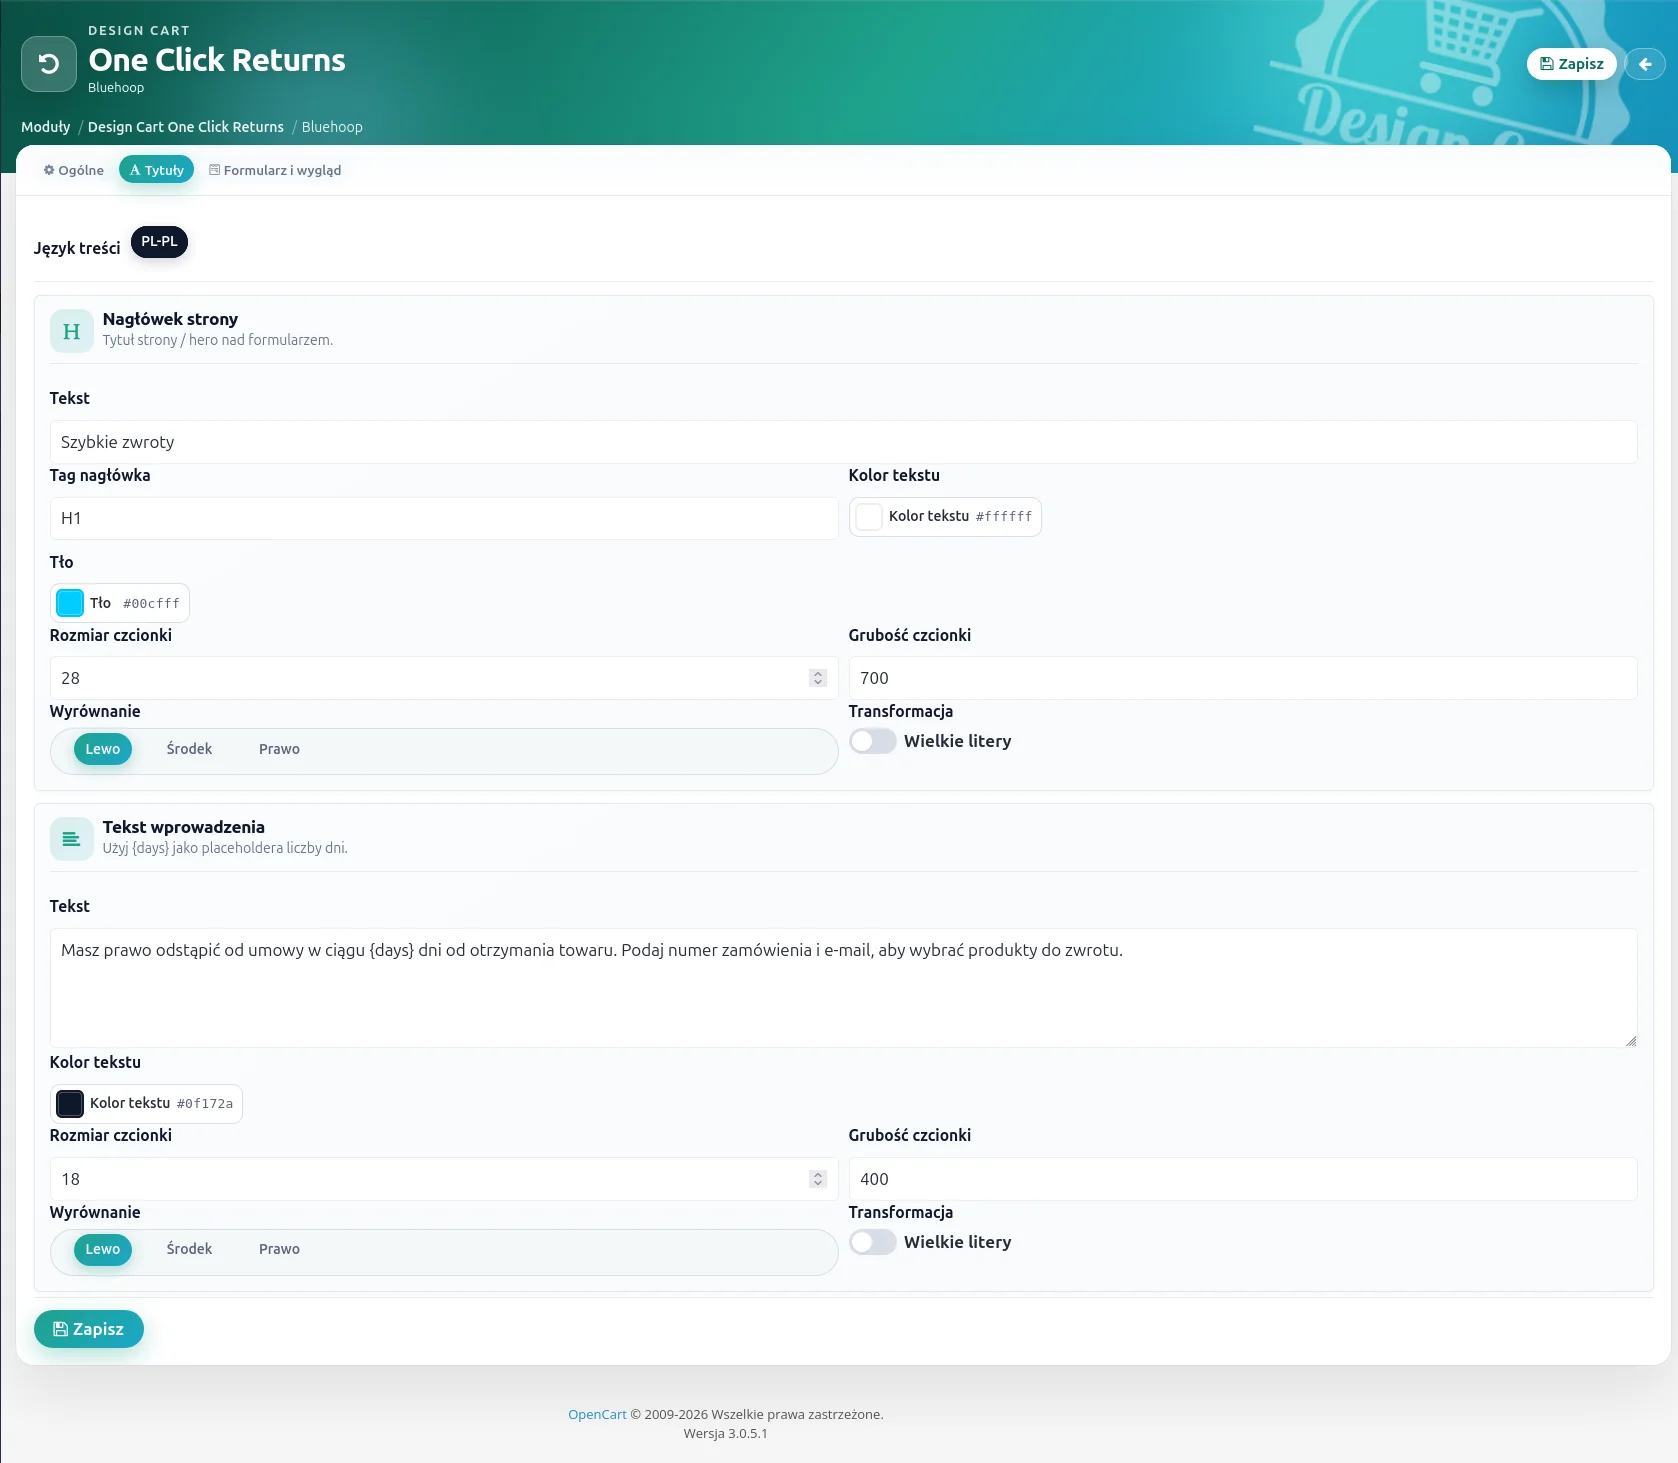The width and height of the screenshot is (1678, 1463).
Task: Open Design Cart One Click Returns breadcrumb link
Action: (186, 127)
